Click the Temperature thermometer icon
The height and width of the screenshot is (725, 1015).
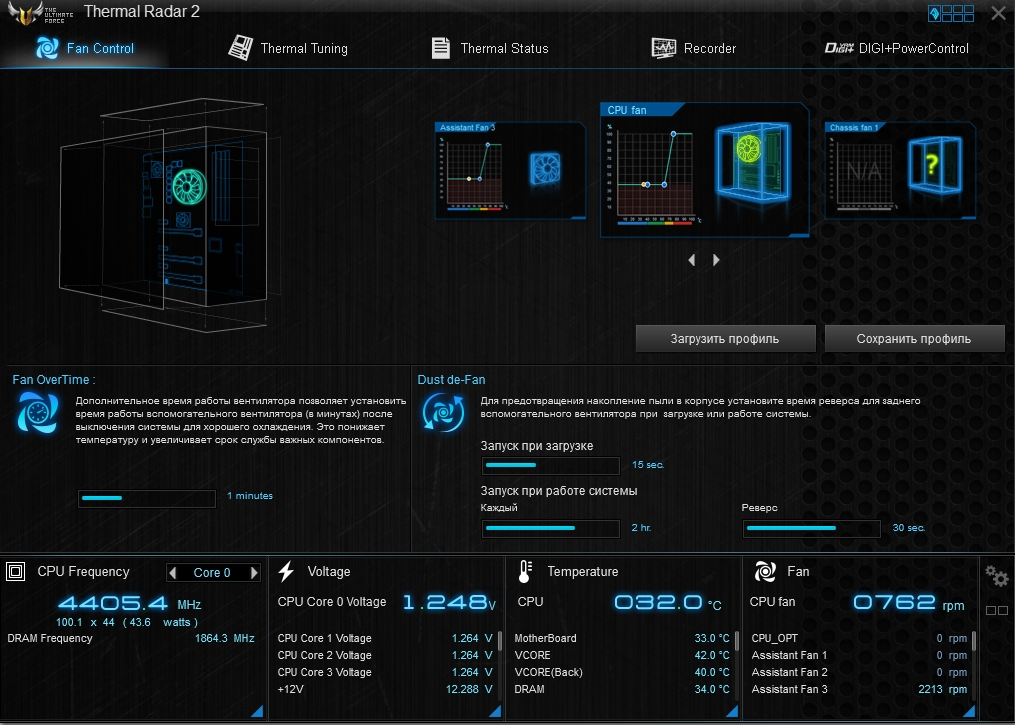pos(524,572)
